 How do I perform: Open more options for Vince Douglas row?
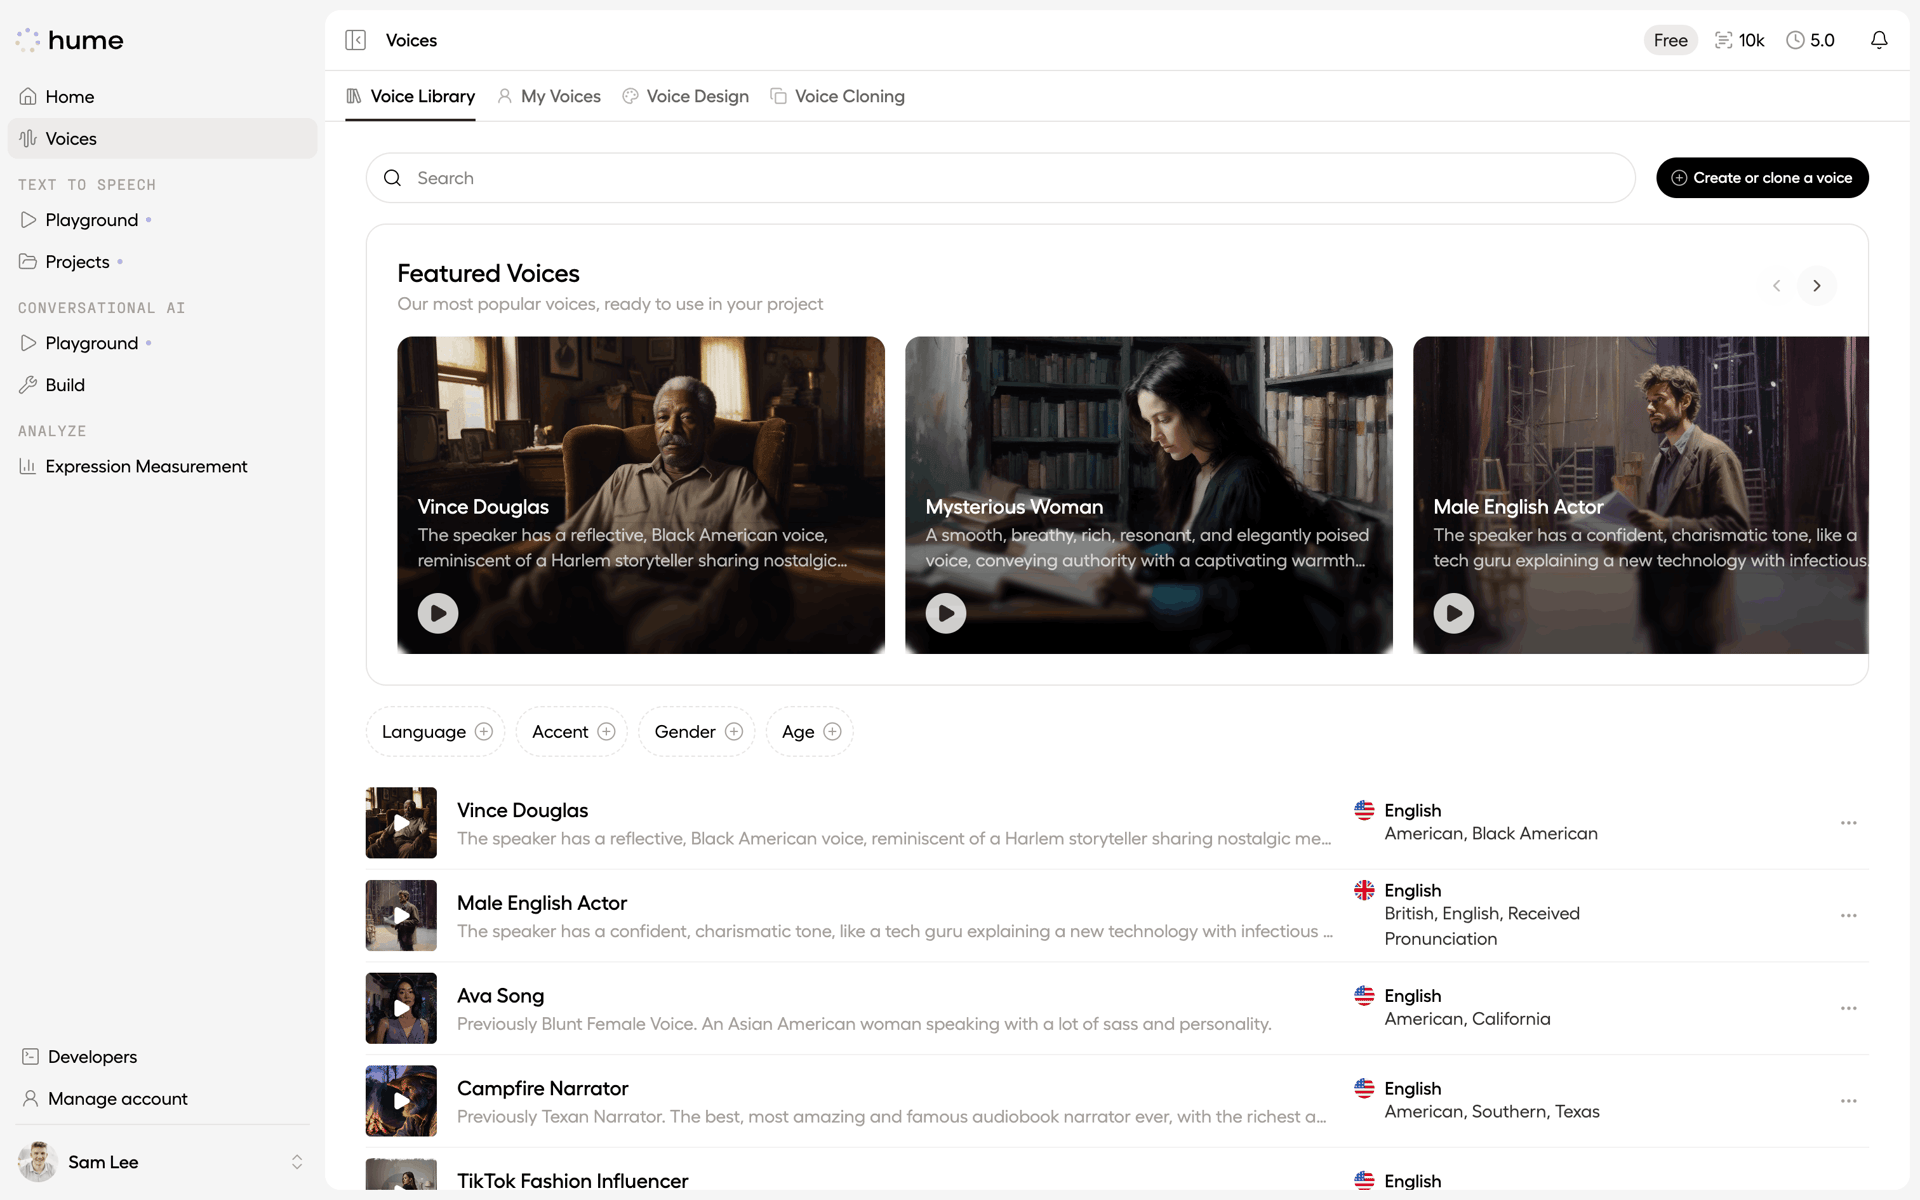click(1848, 823)
